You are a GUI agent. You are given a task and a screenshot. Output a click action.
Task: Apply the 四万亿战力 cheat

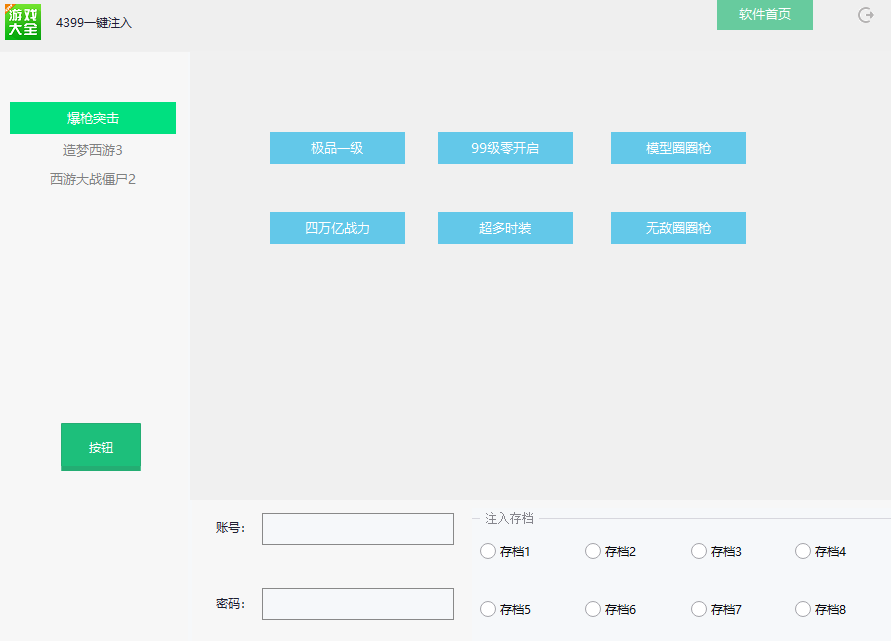tap(337, 227)
